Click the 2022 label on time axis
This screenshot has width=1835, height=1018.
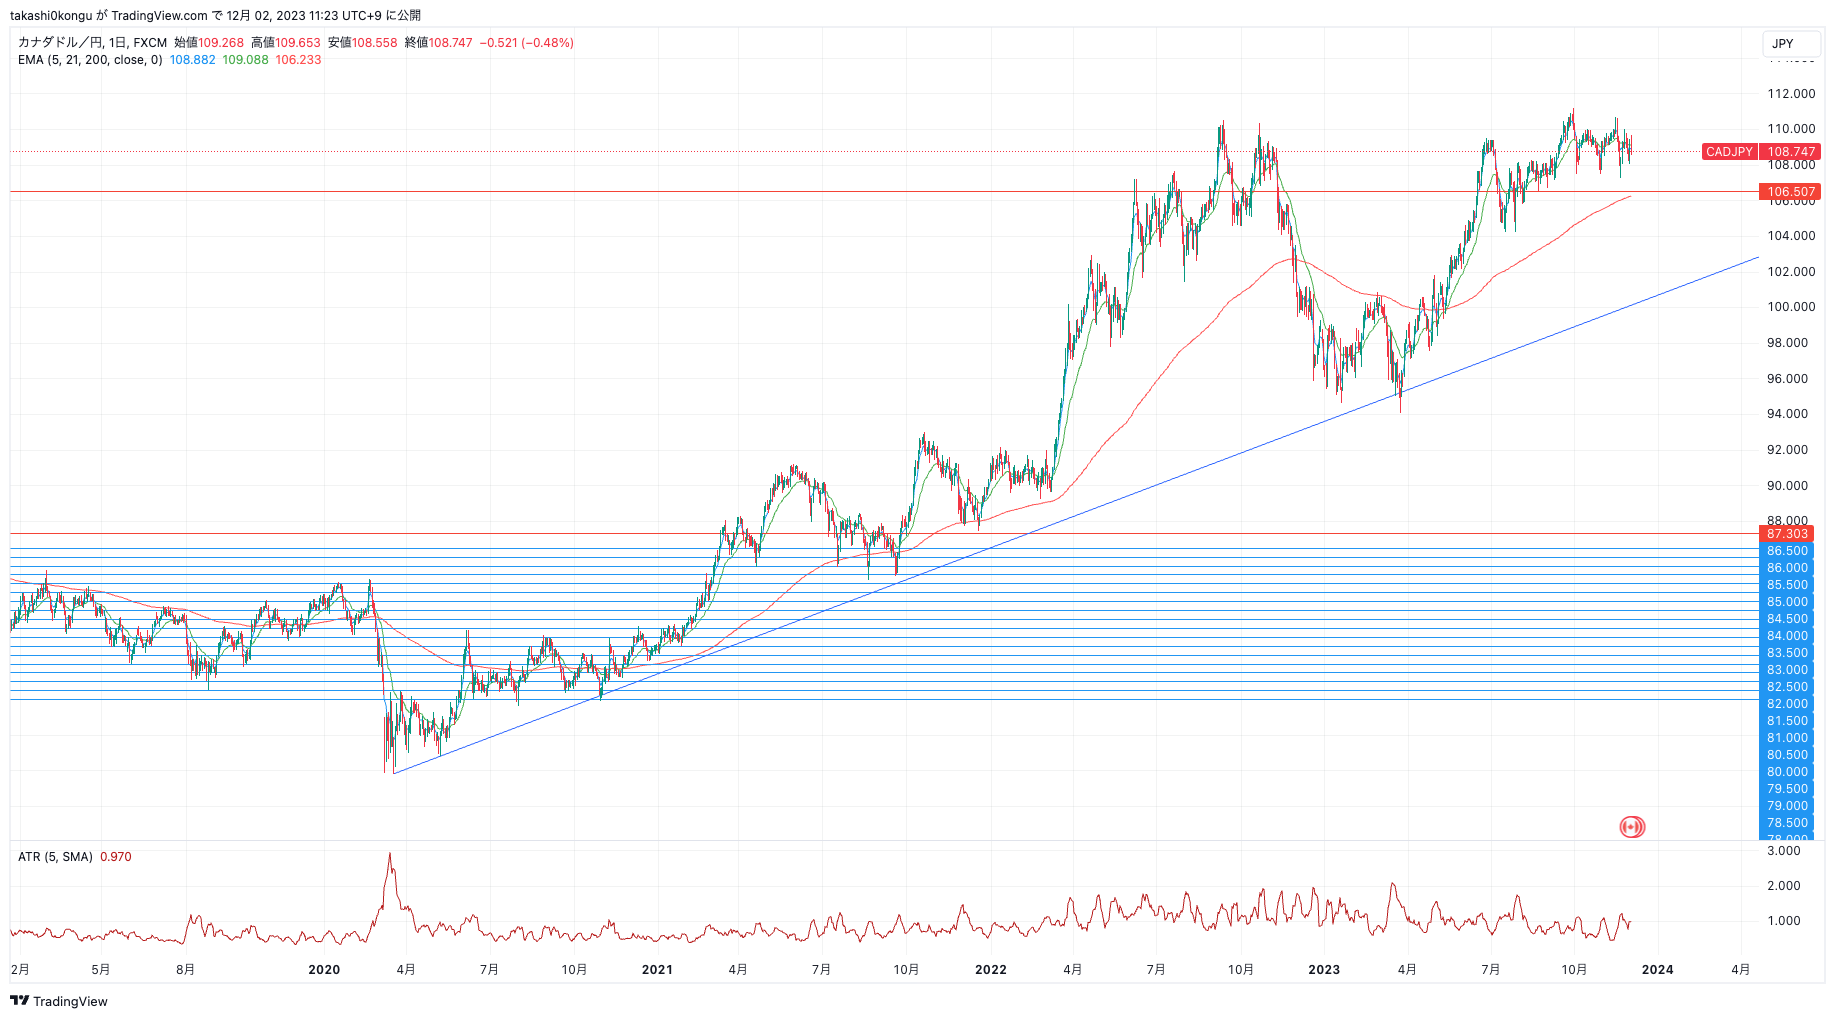point(991,970)
